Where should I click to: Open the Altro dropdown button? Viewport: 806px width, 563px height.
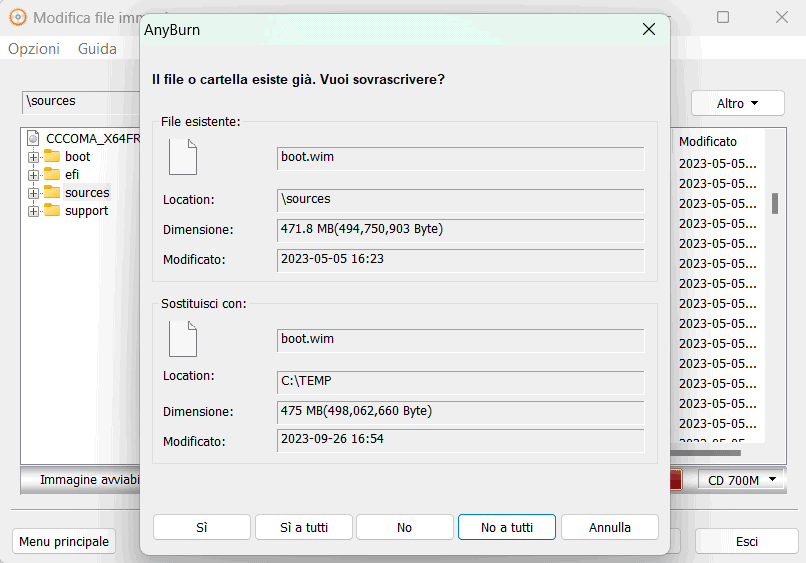[738, 103]
